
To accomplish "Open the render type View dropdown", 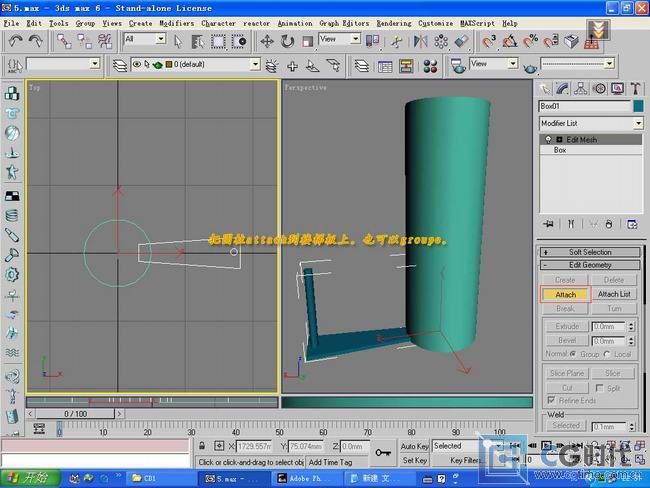I will pos(493,63).
